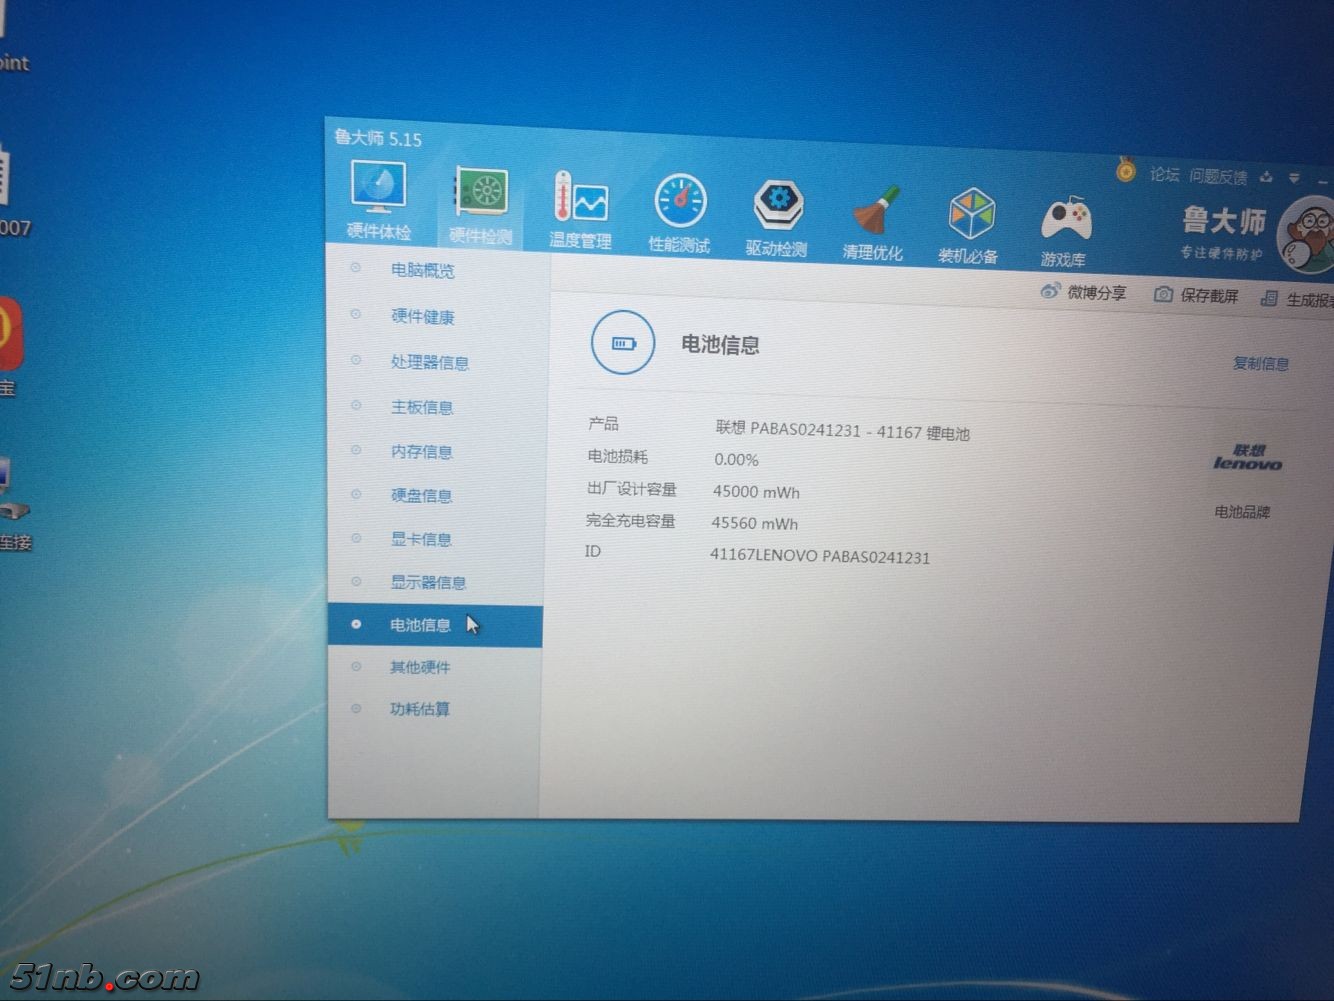1334x1001 pixels.
Task: Click 复制信息 to copy battery info
Action: 1260,364
